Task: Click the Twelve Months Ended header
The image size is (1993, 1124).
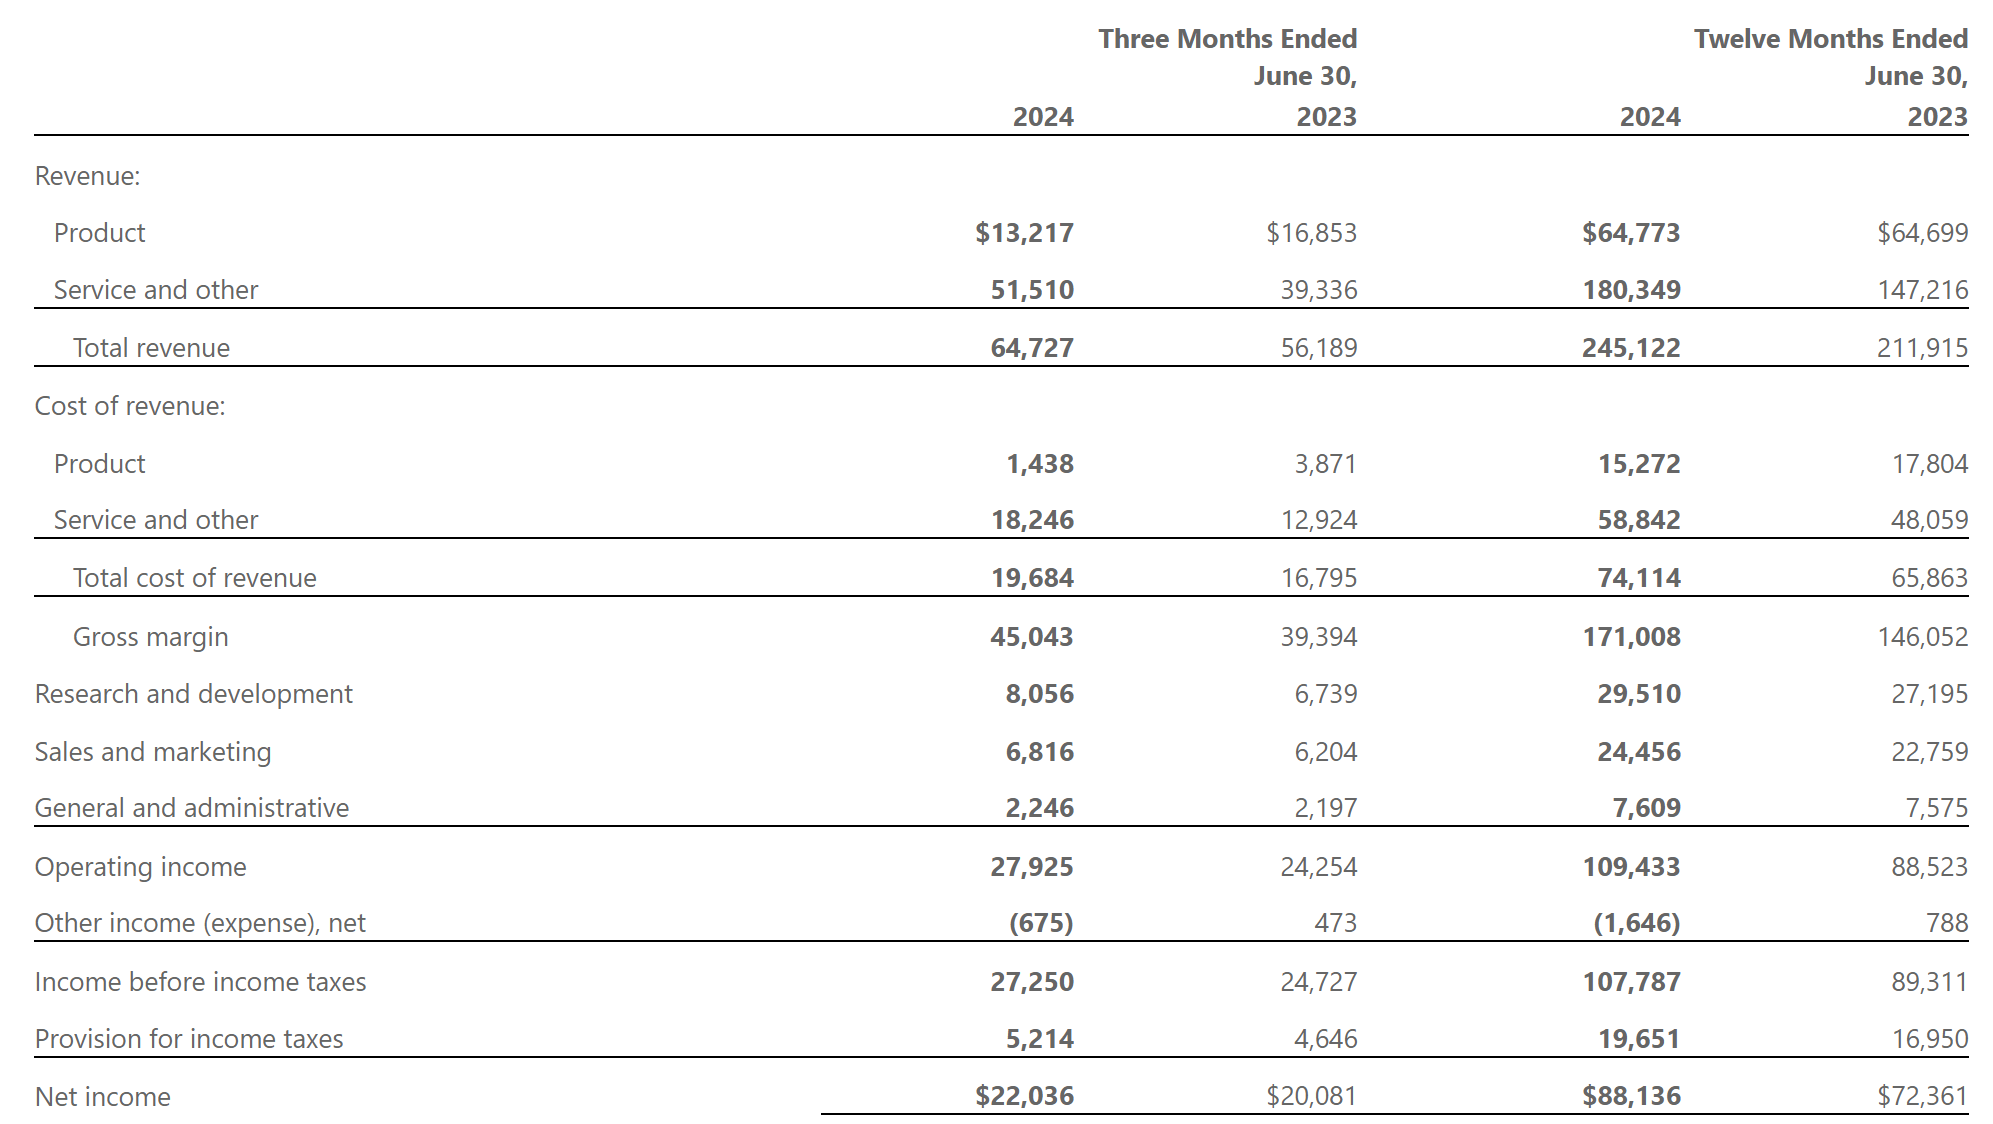Action: tap(1830, 39)
